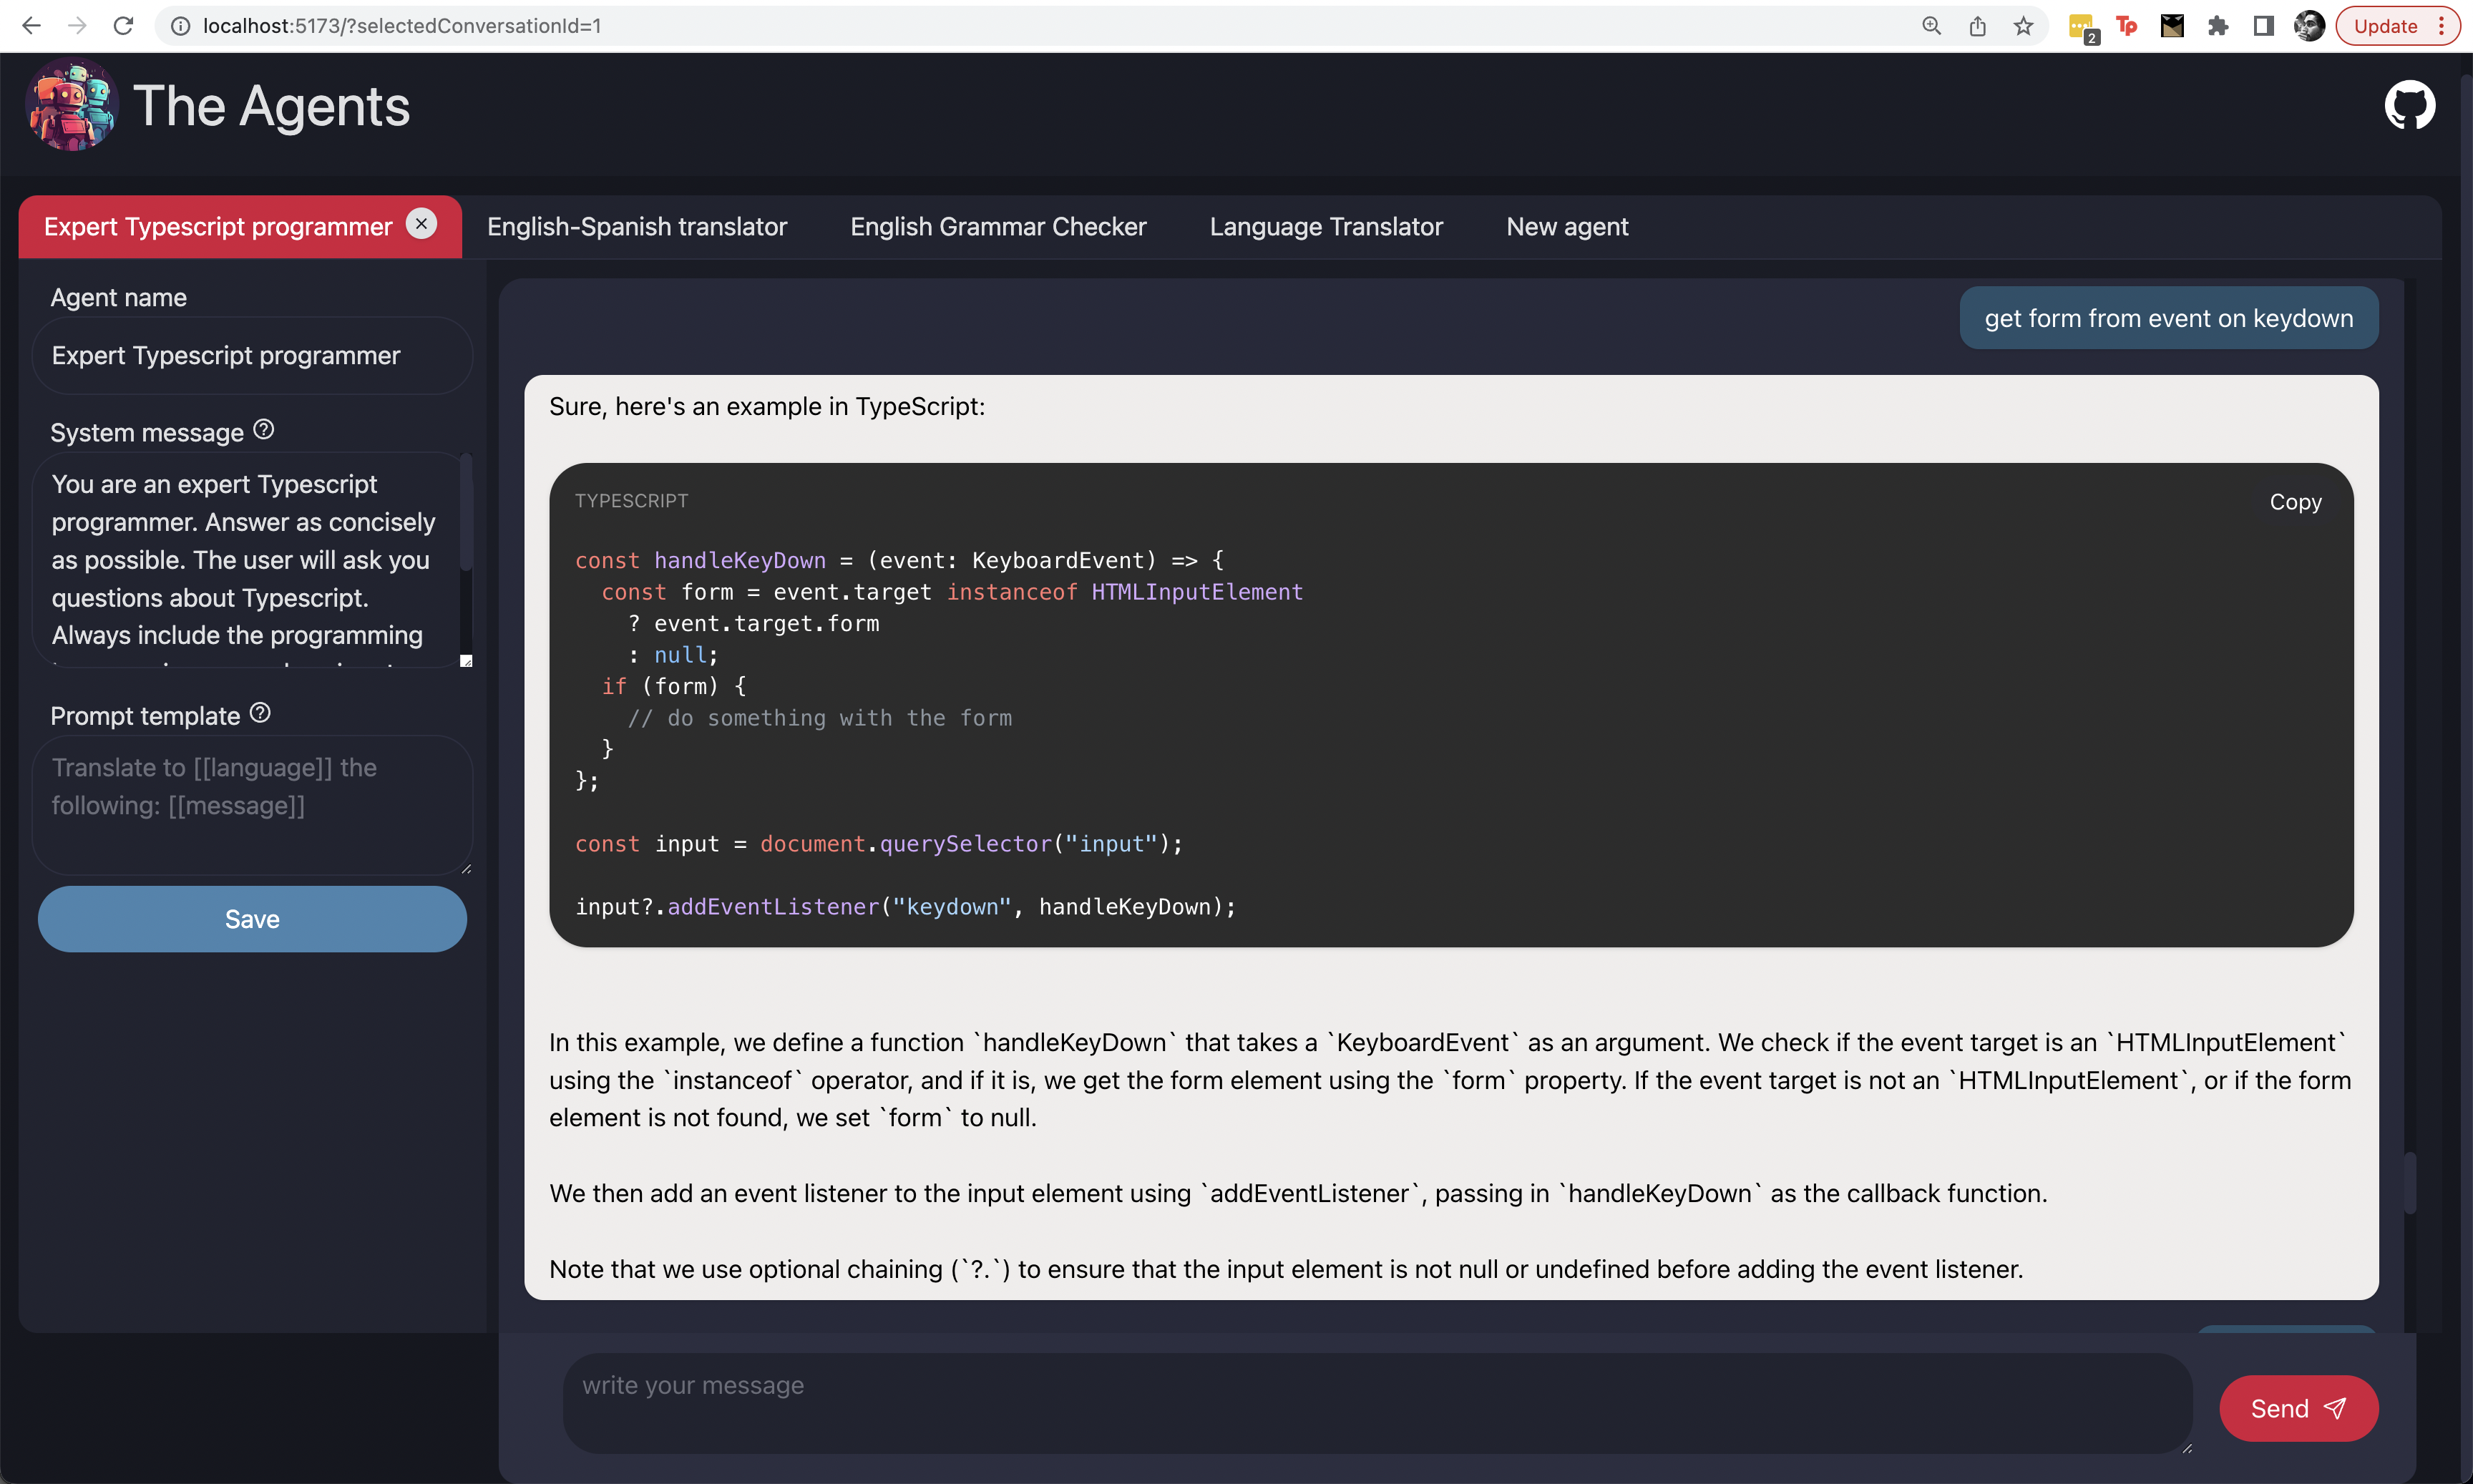This screenshot has height=1484, width=2473.
Task: Go back with browser back arrow
Action: click(x=31, y=26)
